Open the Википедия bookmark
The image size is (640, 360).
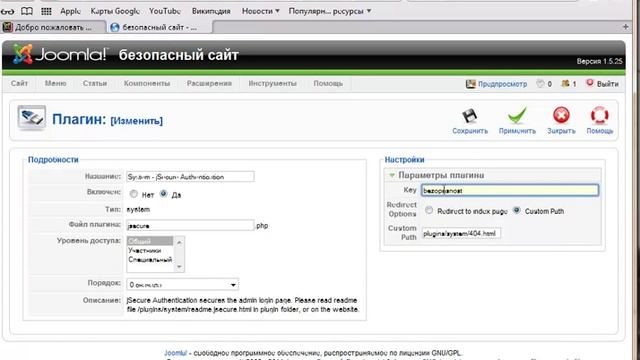[211, 11]
